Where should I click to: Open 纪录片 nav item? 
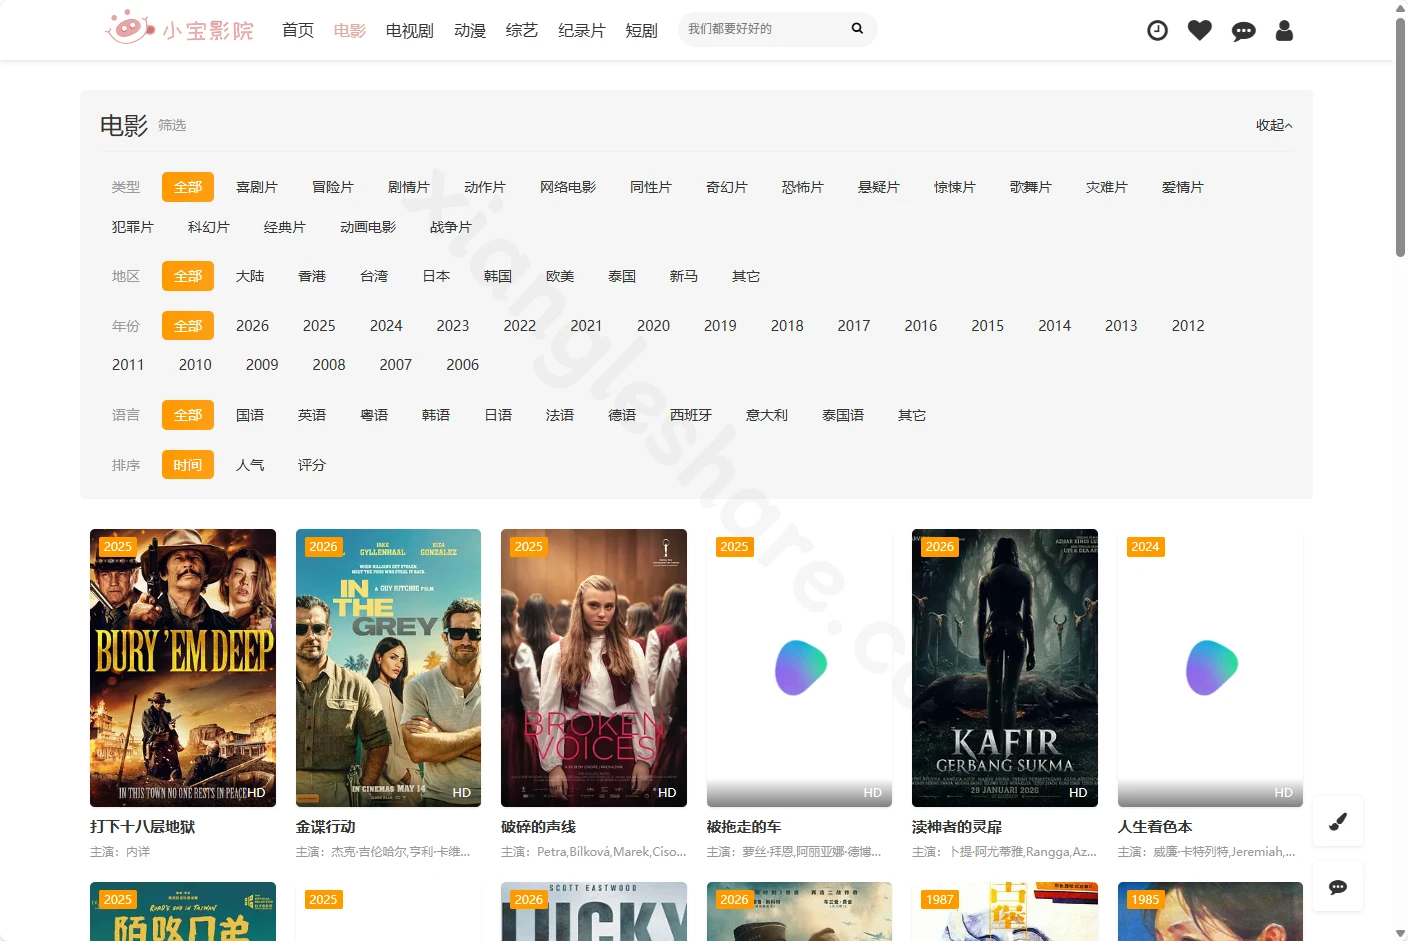click(582, 30)
